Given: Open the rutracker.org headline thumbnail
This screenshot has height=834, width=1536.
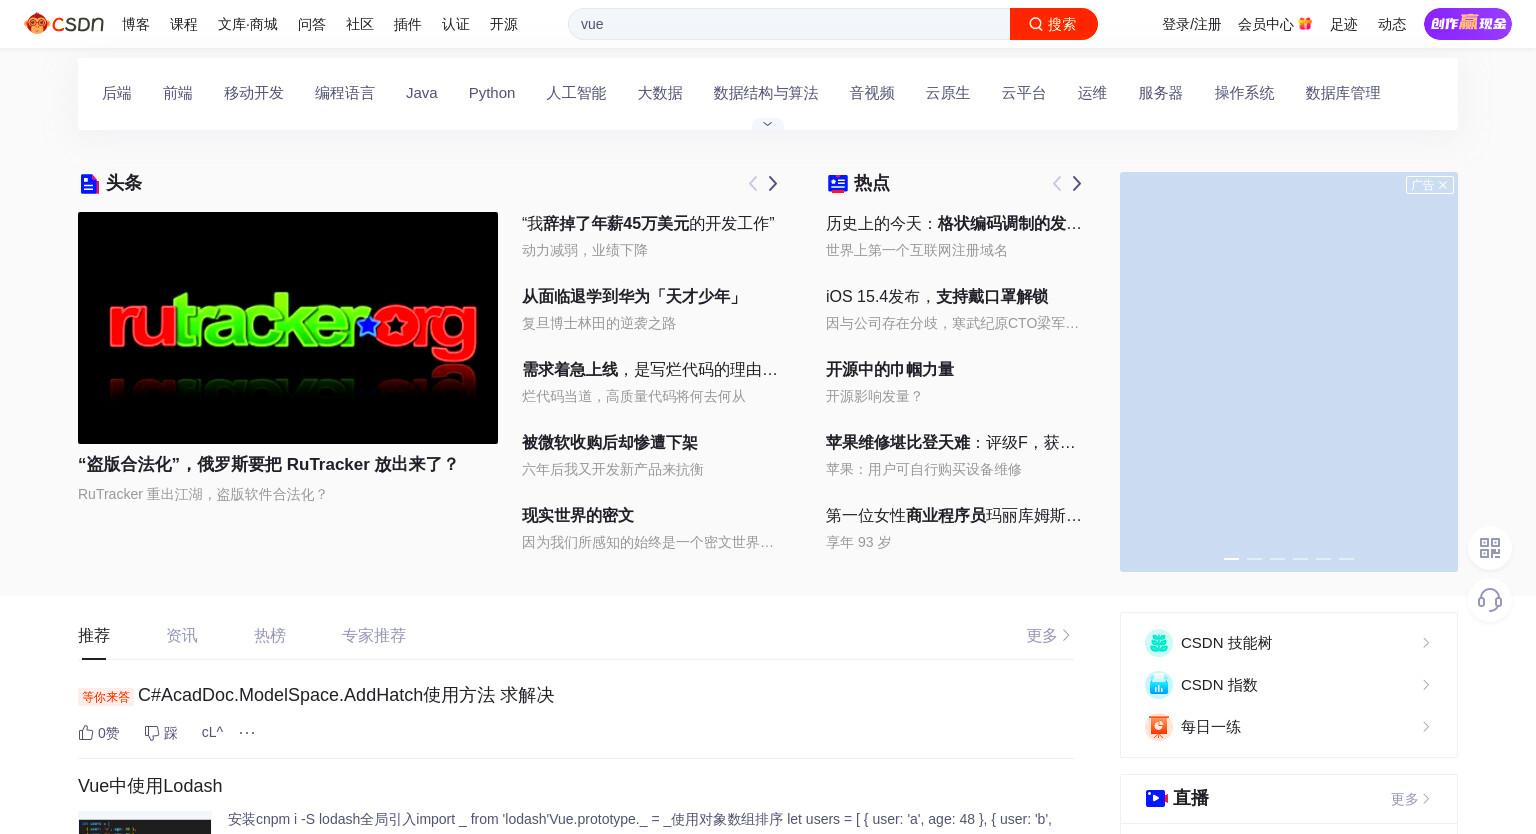Looking at the screenshot, I should pos(288,328).
